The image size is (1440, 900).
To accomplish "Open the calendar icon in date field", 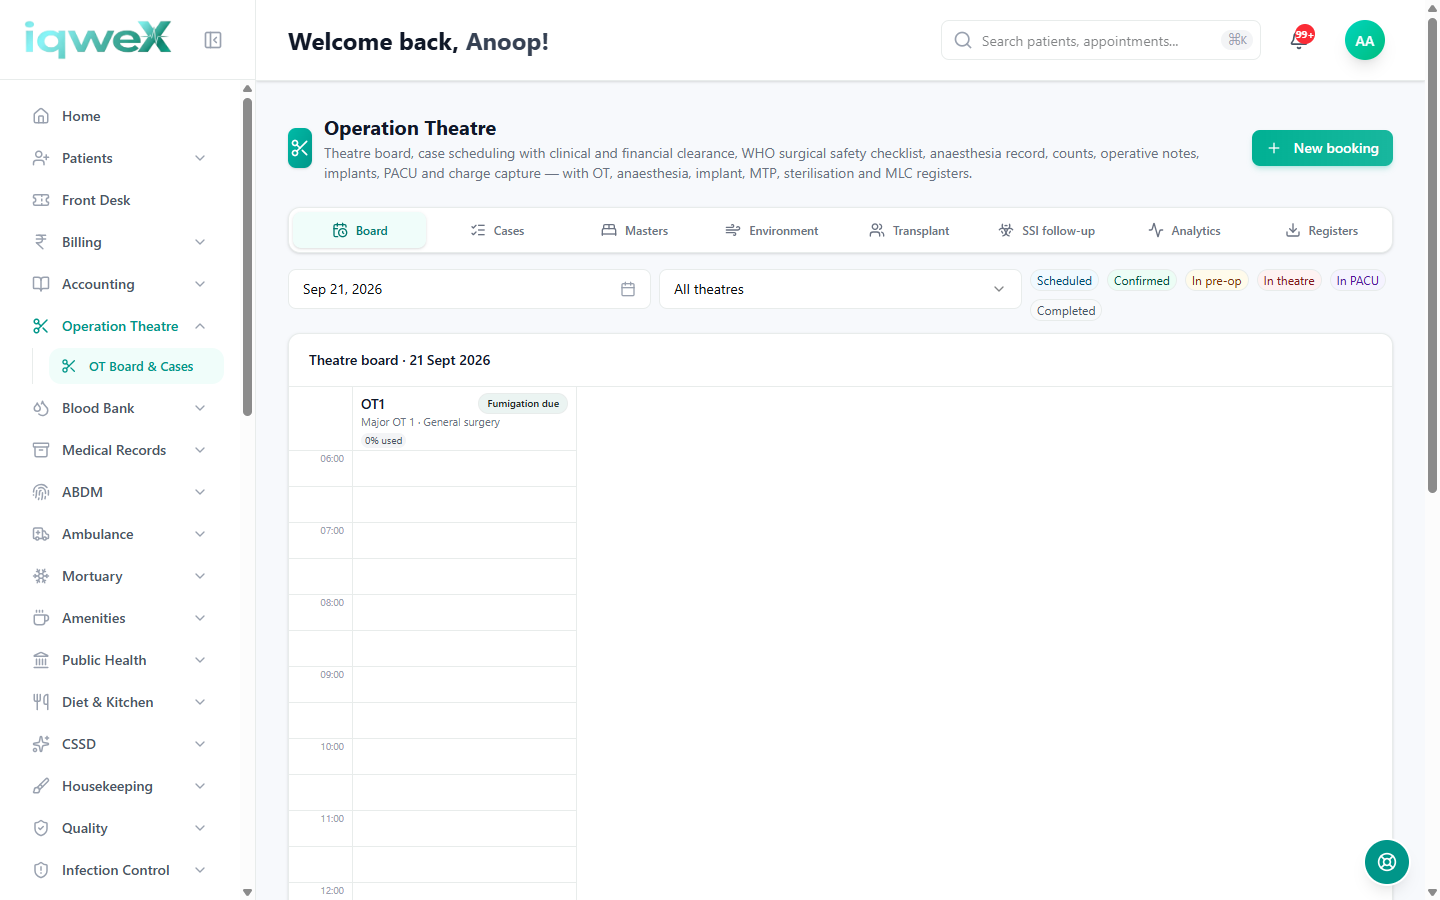I will (628, 289).
